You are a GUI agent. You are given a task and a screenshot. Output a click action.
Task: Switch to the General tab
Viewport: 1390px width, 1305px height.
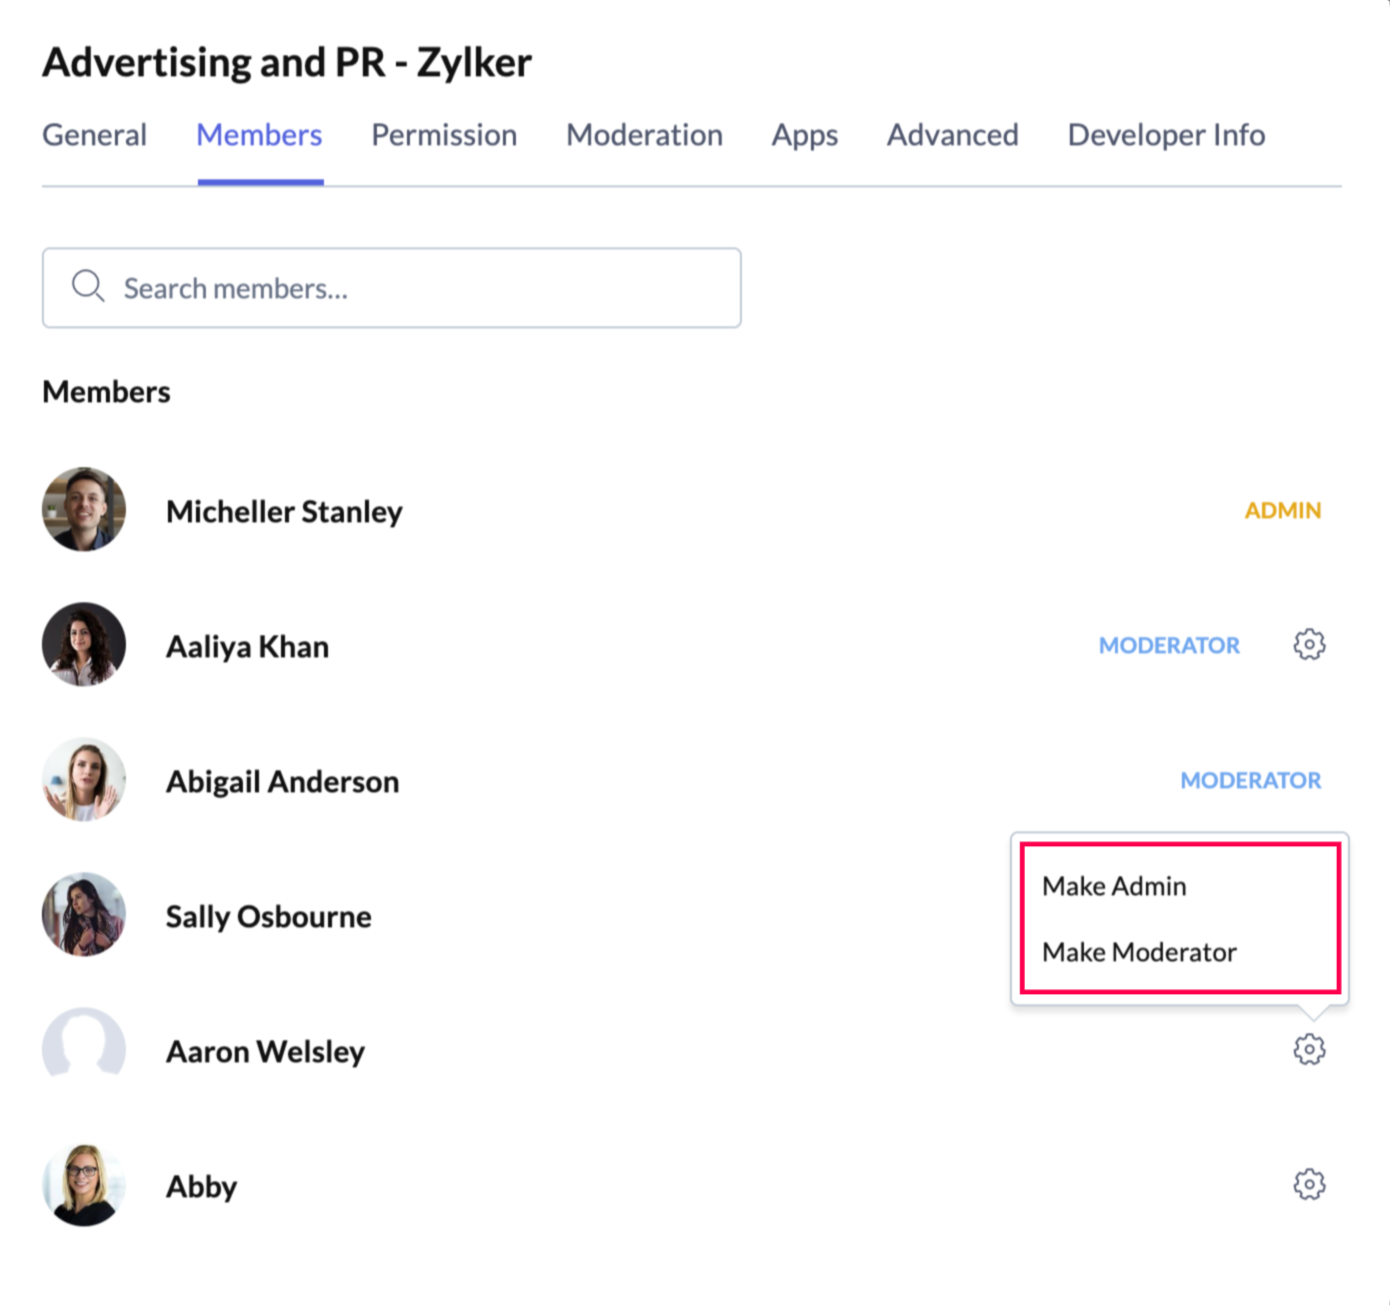94,135
